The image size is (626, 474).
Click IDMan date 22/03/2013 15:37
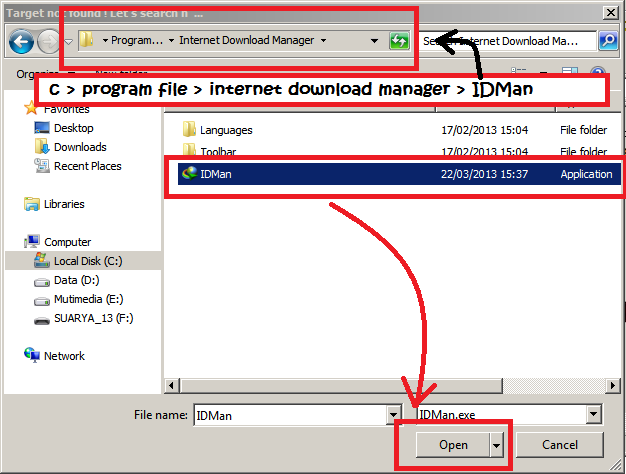click(484, 174)
